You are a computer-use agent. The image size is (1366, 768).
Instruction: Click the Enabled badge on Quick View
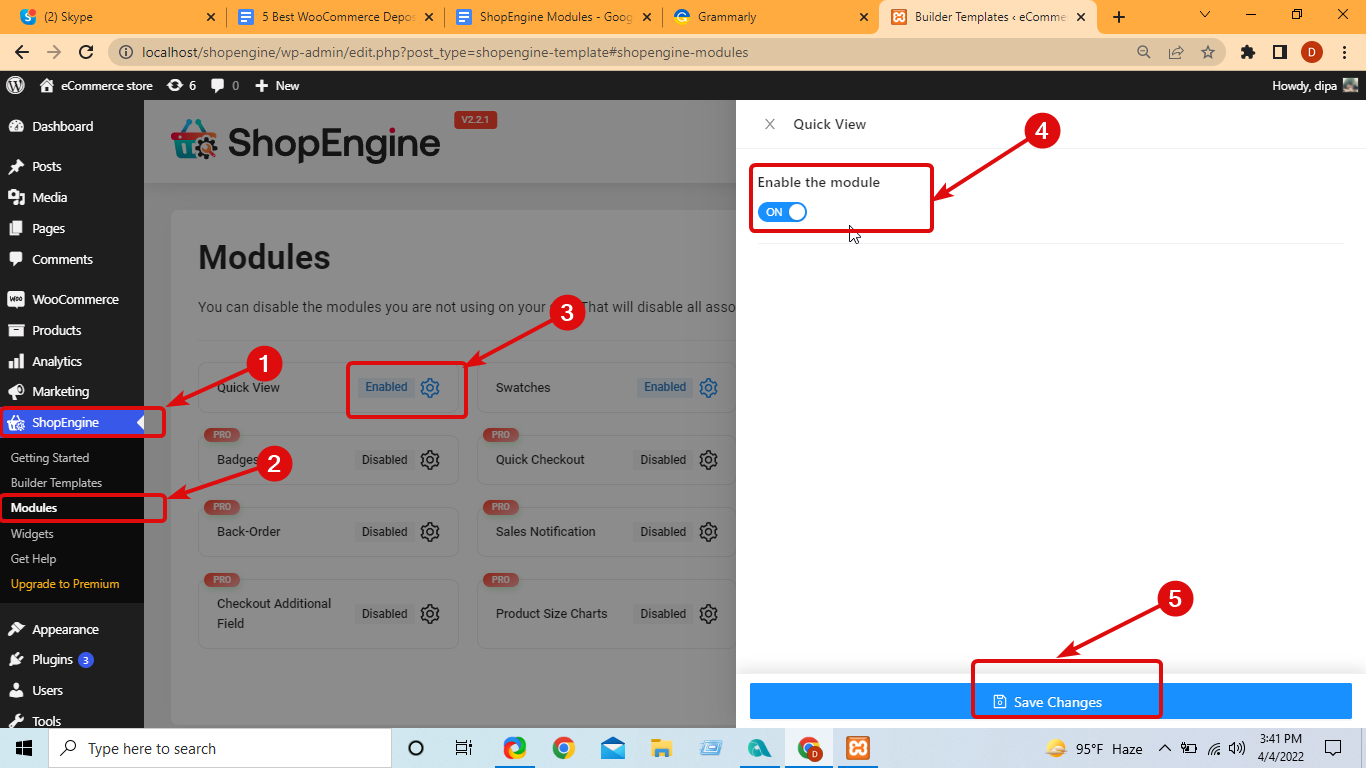tap(386, 387)
